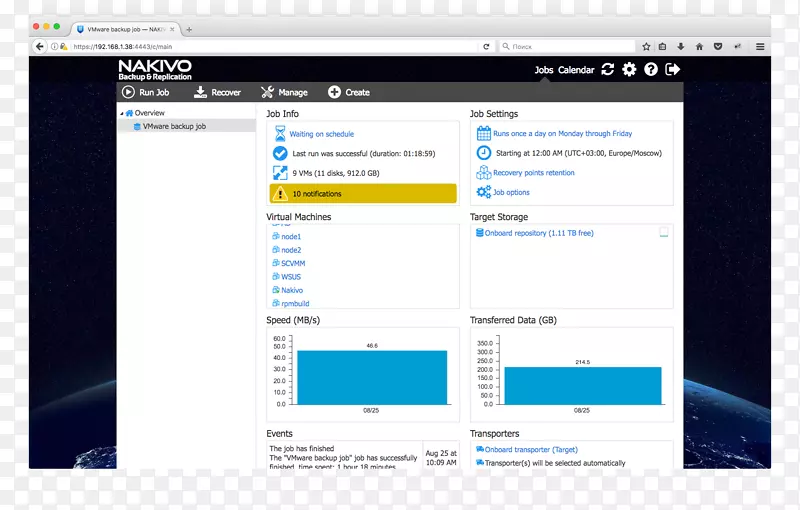Open the Recover menu
The image size is (800, 510).
[217, 92]
